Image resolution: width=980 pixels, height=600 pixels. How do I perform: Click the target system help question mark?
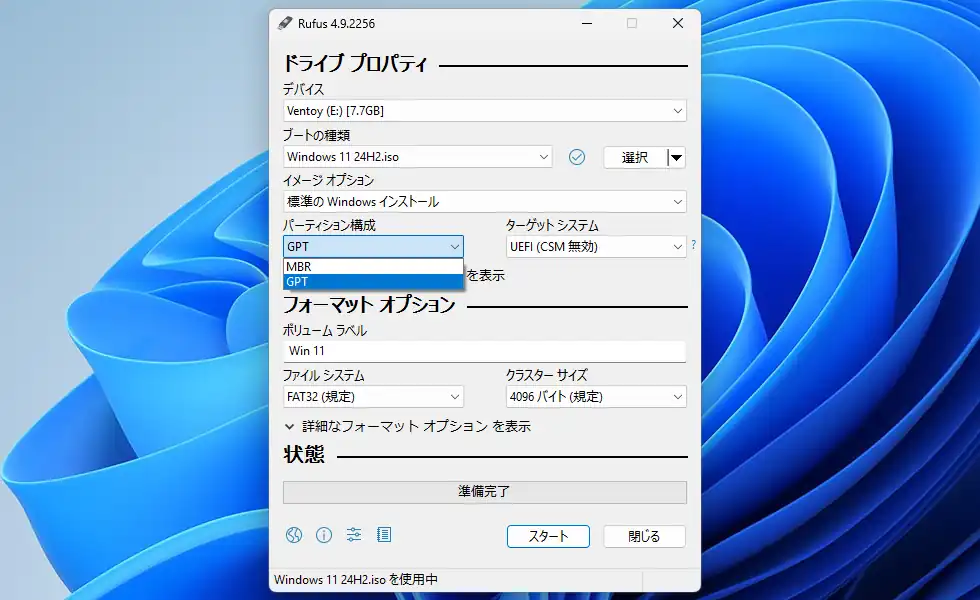coord(693,245)
